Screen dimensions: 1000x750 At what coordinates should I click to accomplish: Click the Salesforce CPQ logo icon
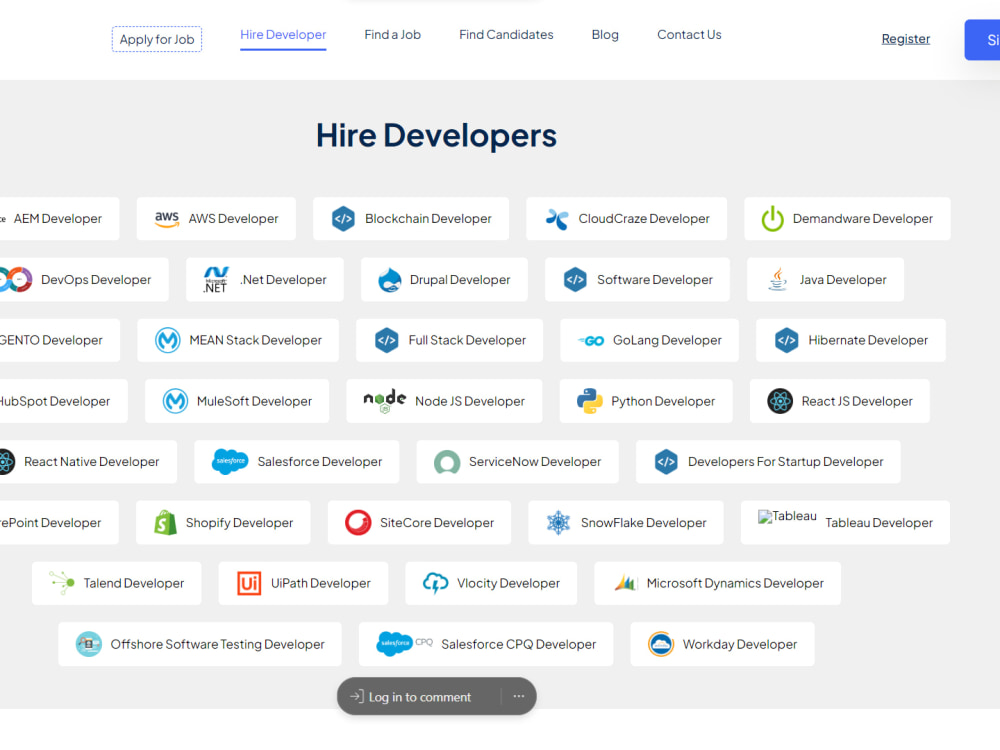coord(405,643)
